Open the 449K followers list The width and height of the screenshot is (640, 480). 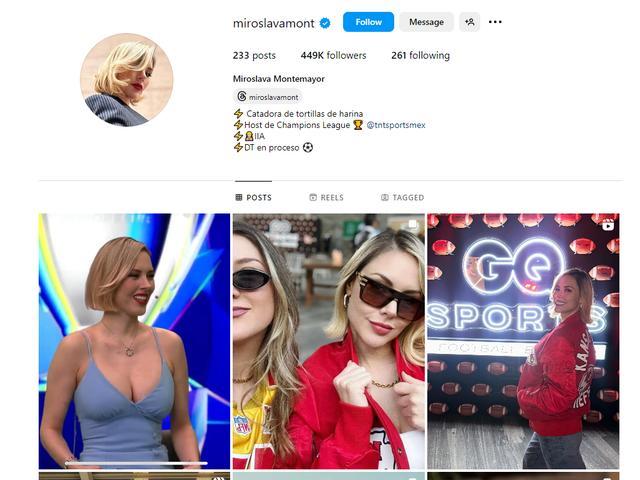(333, 56)
